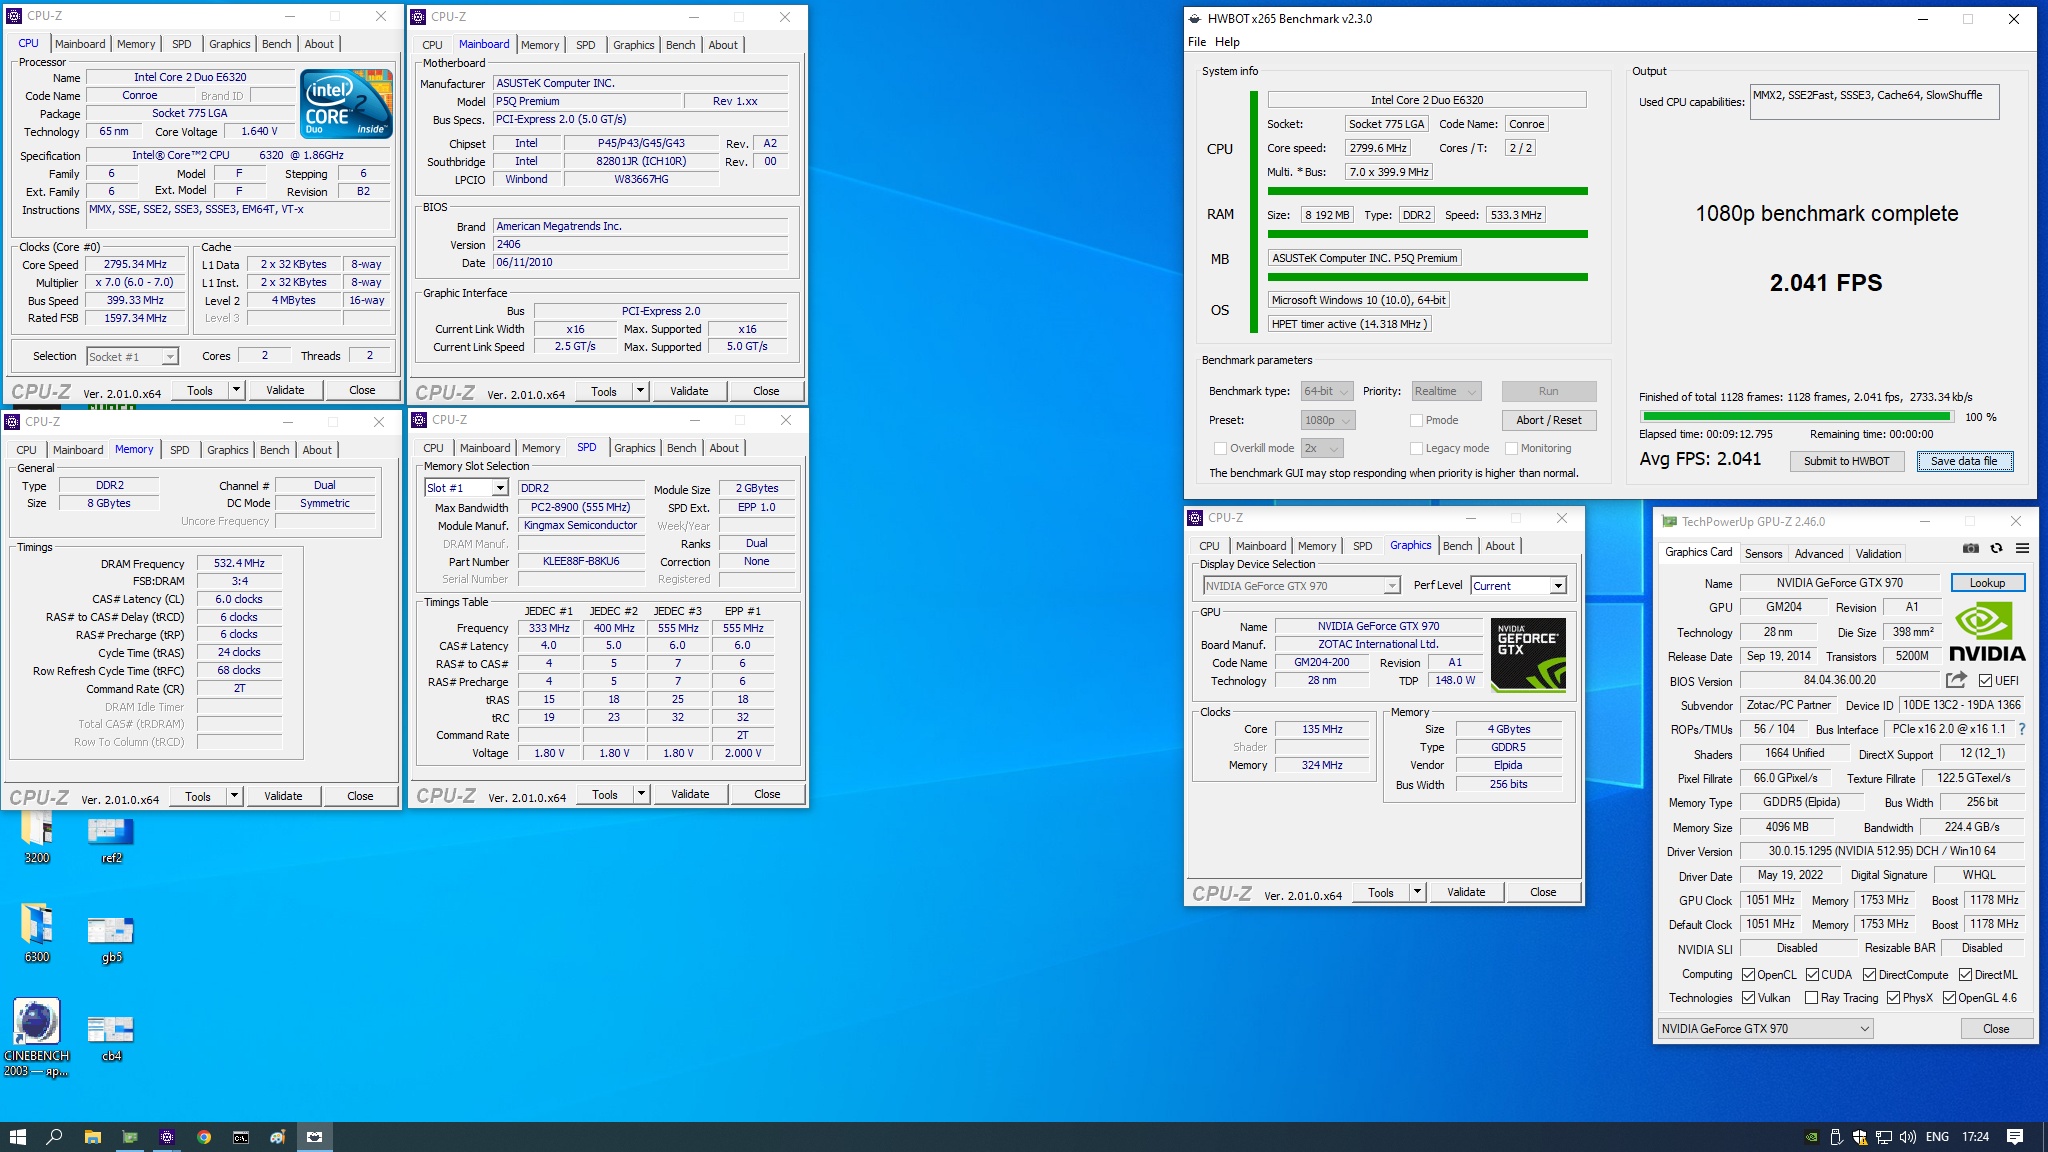Open Command Prompt taskbar icon
This screenshot has height=1152, width=2048.
coord(241,1137)
